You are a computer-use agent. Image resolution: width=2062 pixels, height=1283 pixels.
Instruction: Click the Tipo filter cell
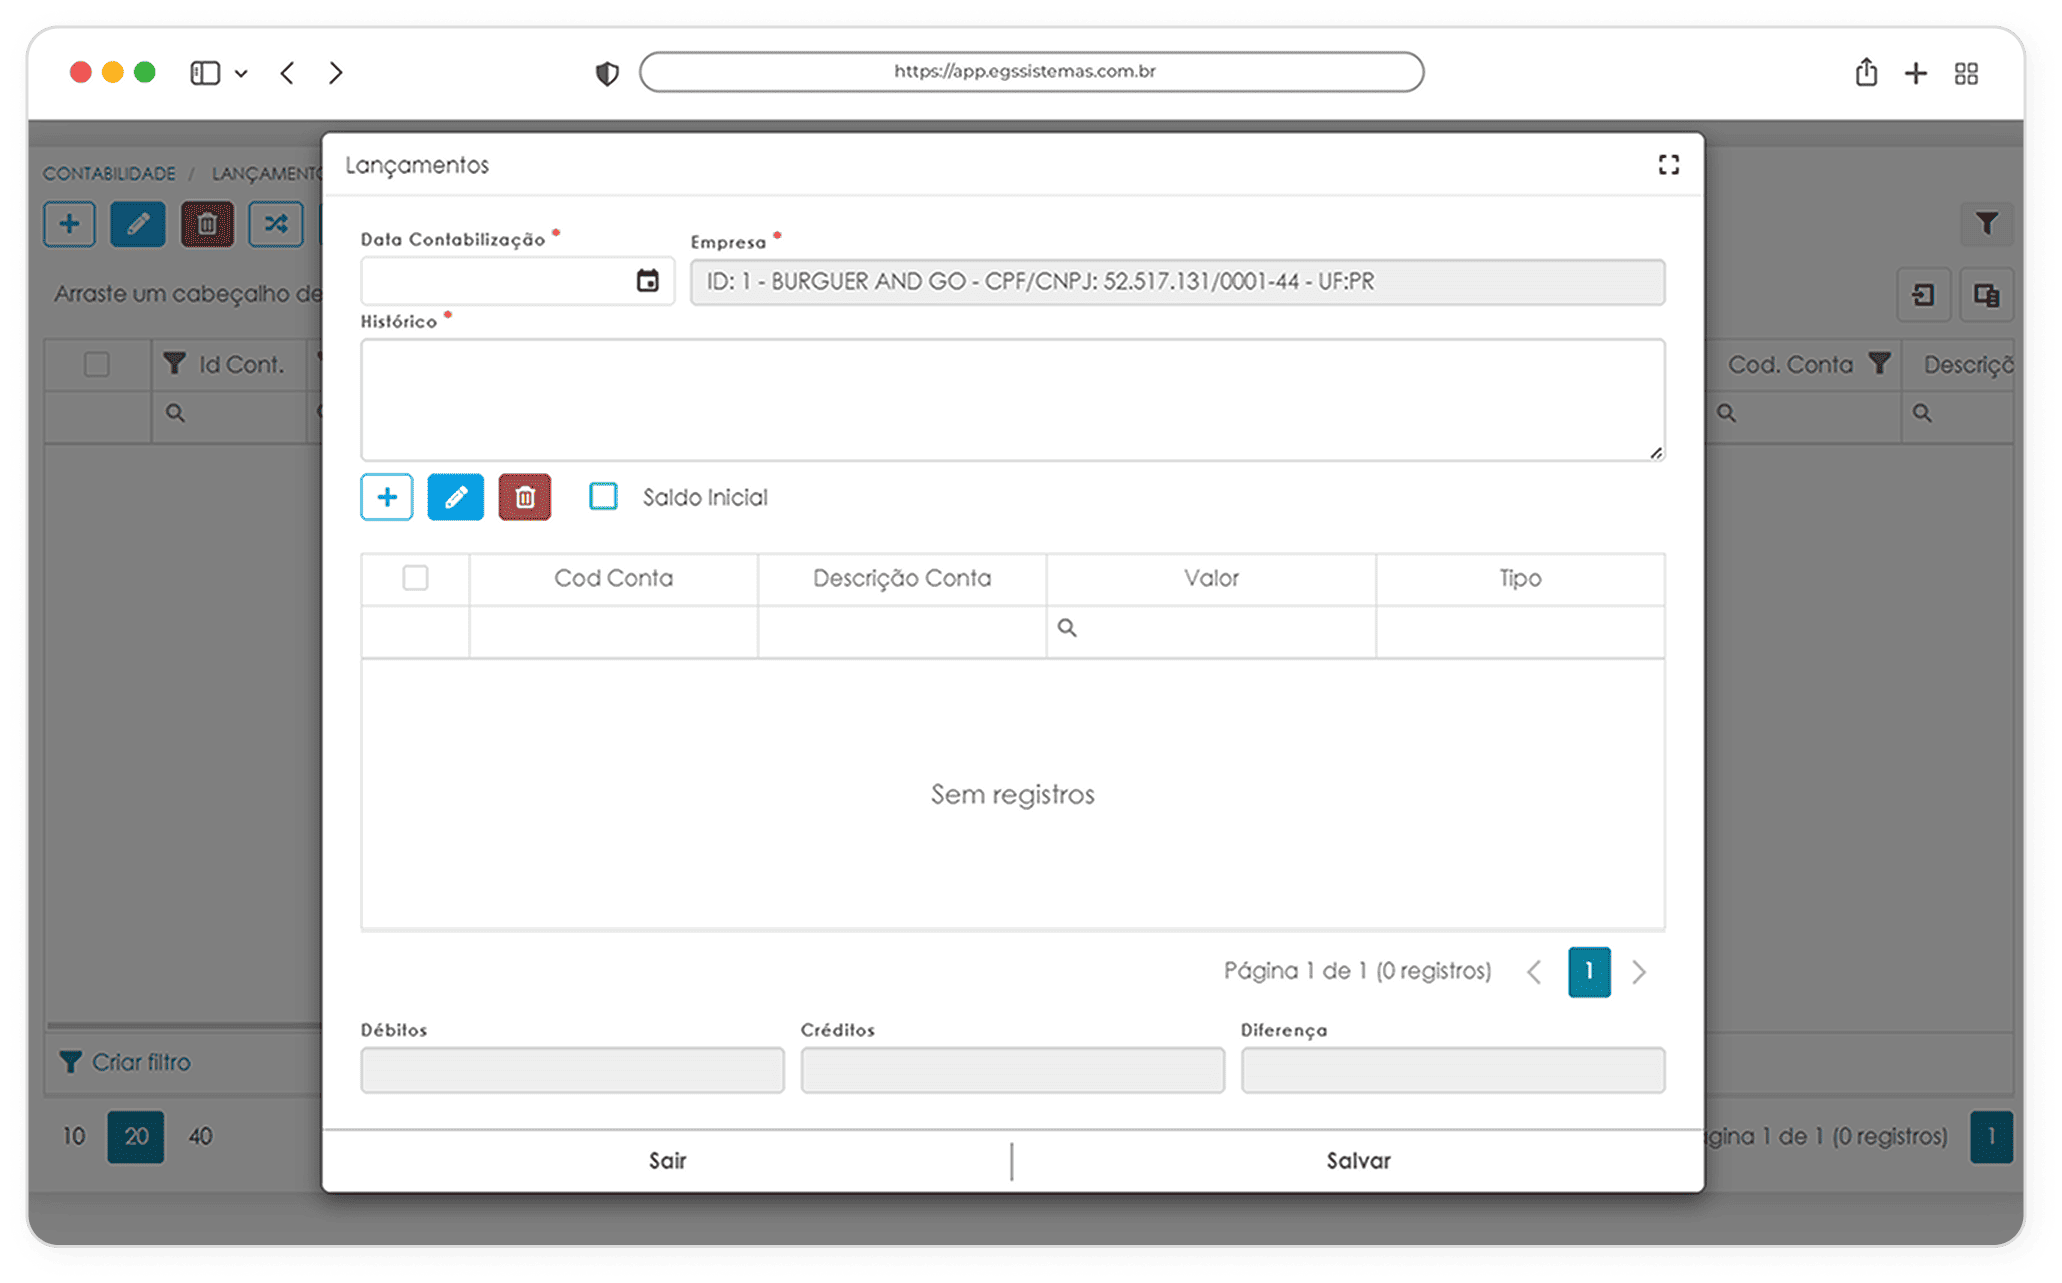click(1520, 632)
